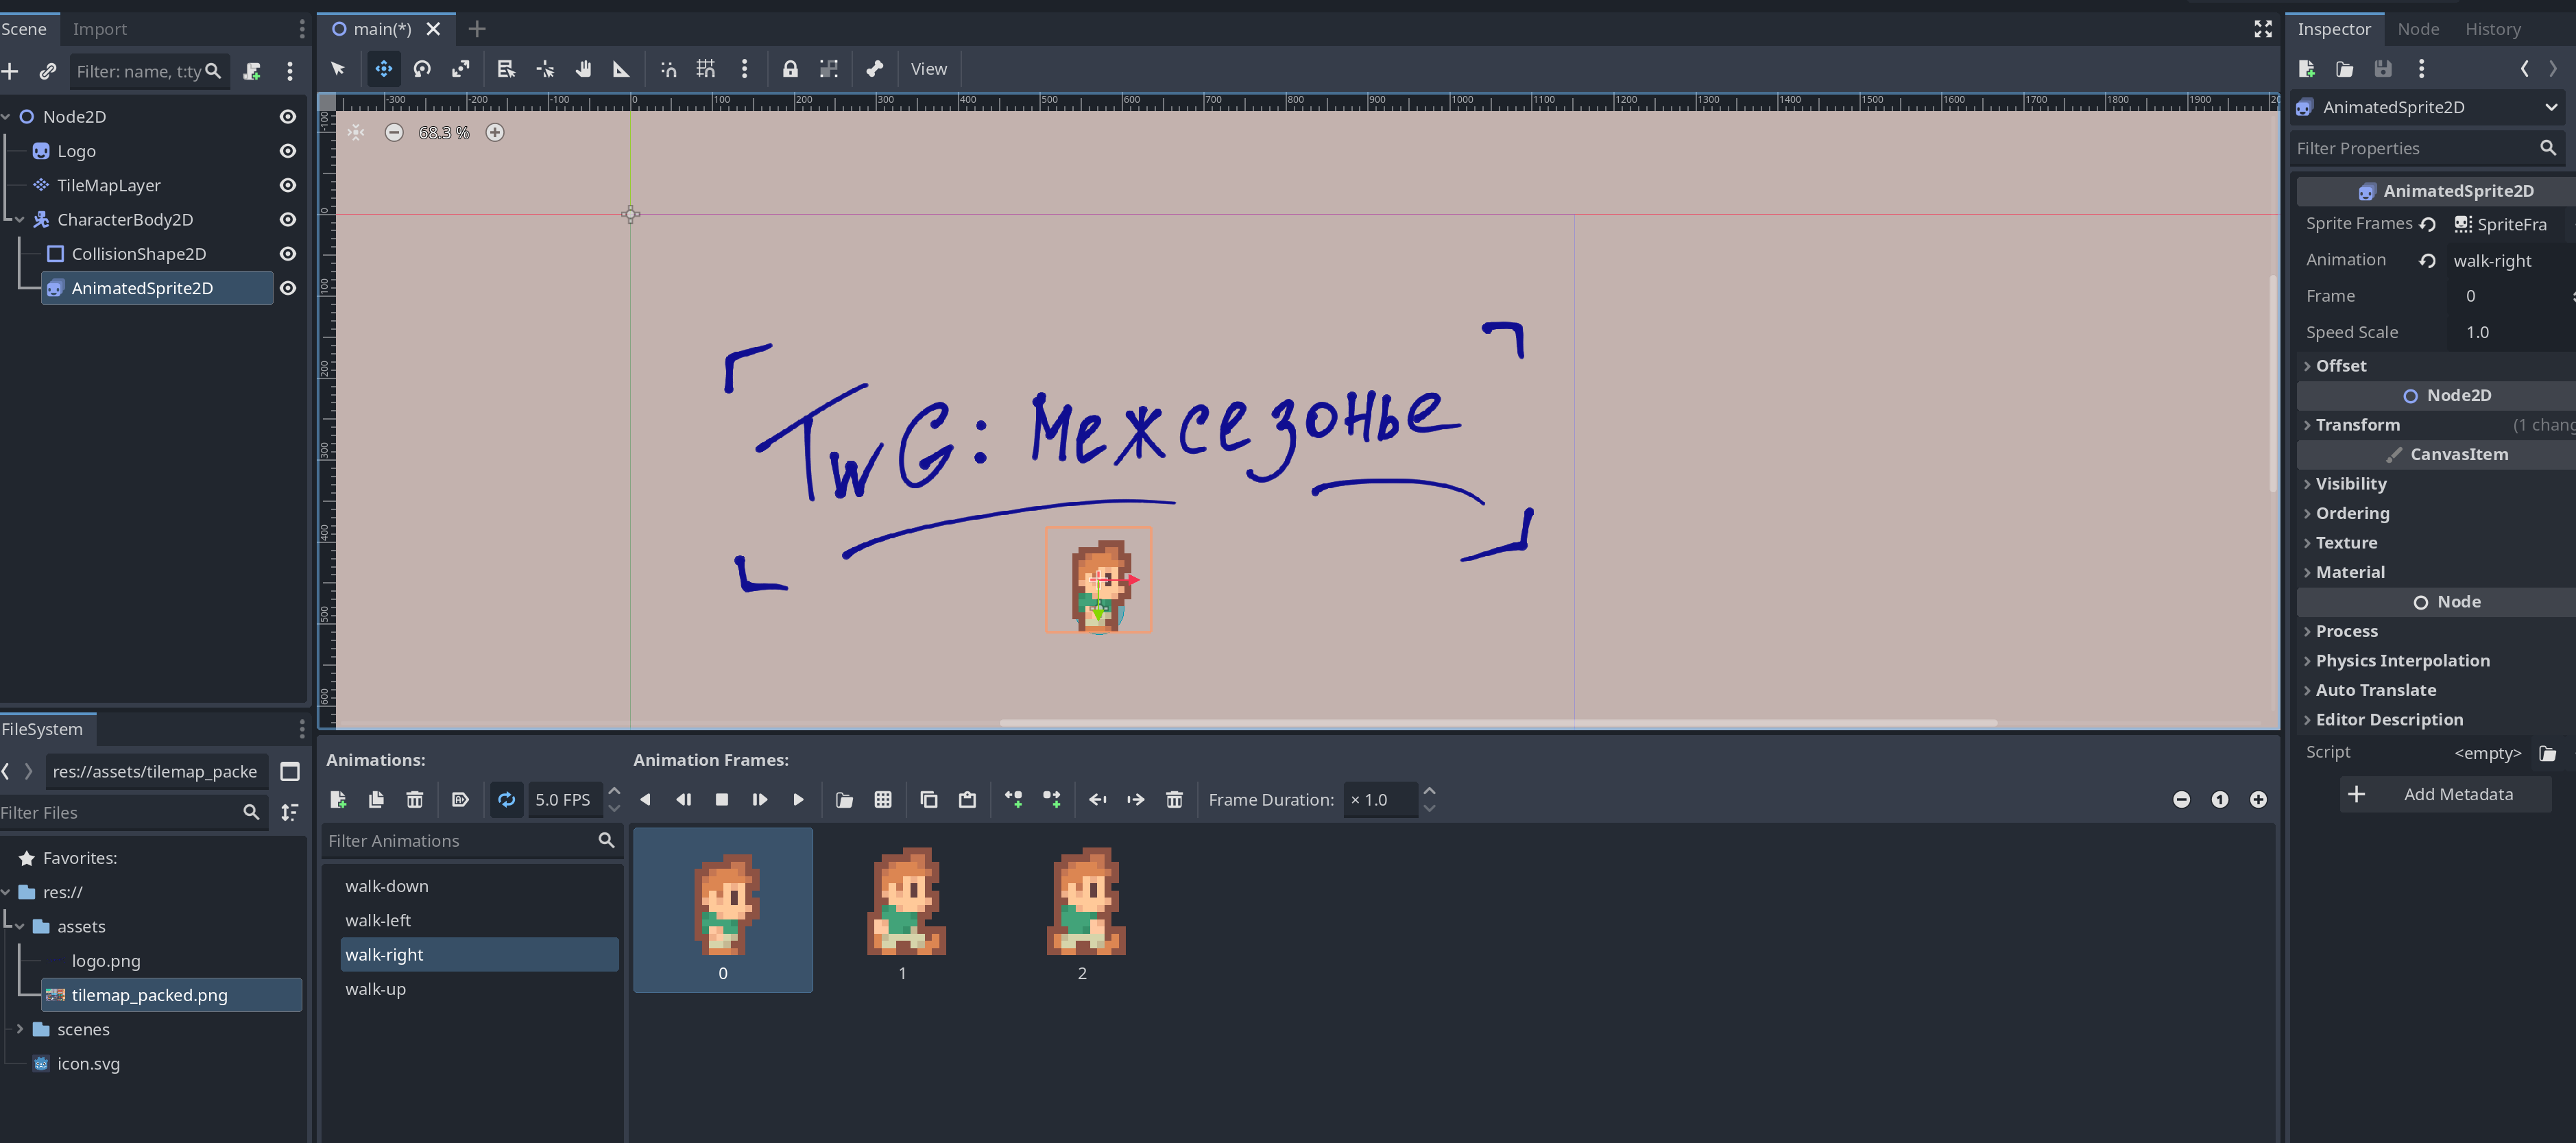Delete the selected animation
This screenshot has width=2576, height=1143.
click(x=414, y=800)
